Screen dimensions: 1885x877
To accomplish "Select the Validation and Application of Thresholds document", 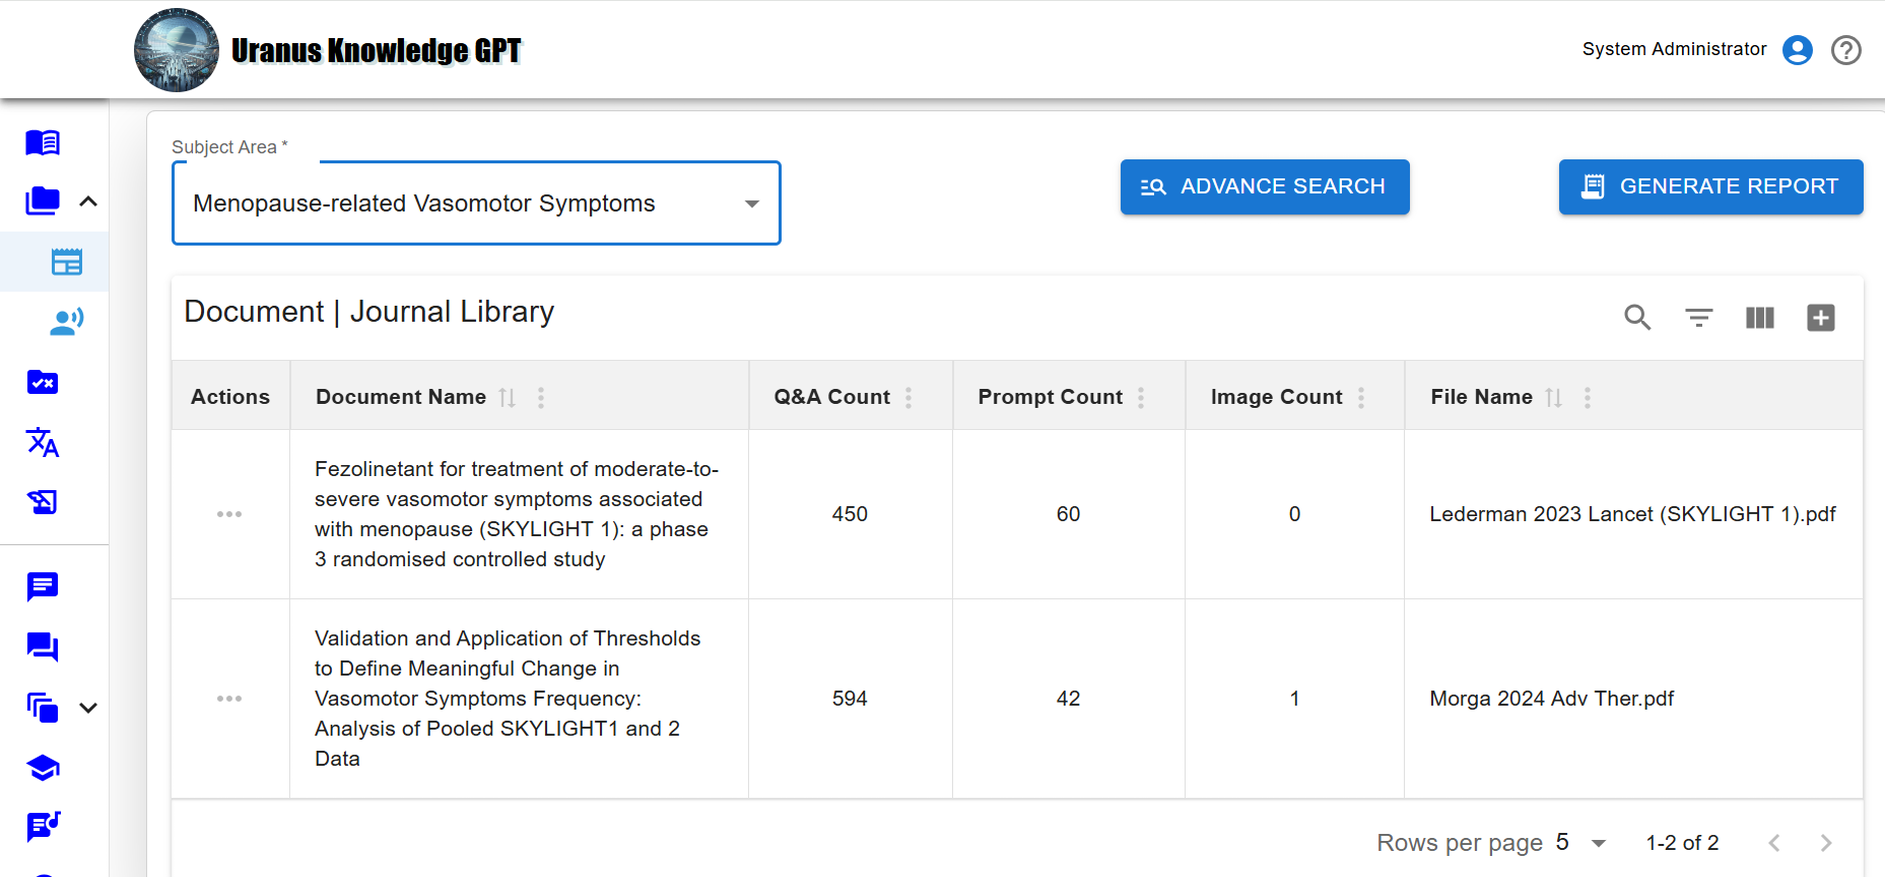I will pos(508,698).
